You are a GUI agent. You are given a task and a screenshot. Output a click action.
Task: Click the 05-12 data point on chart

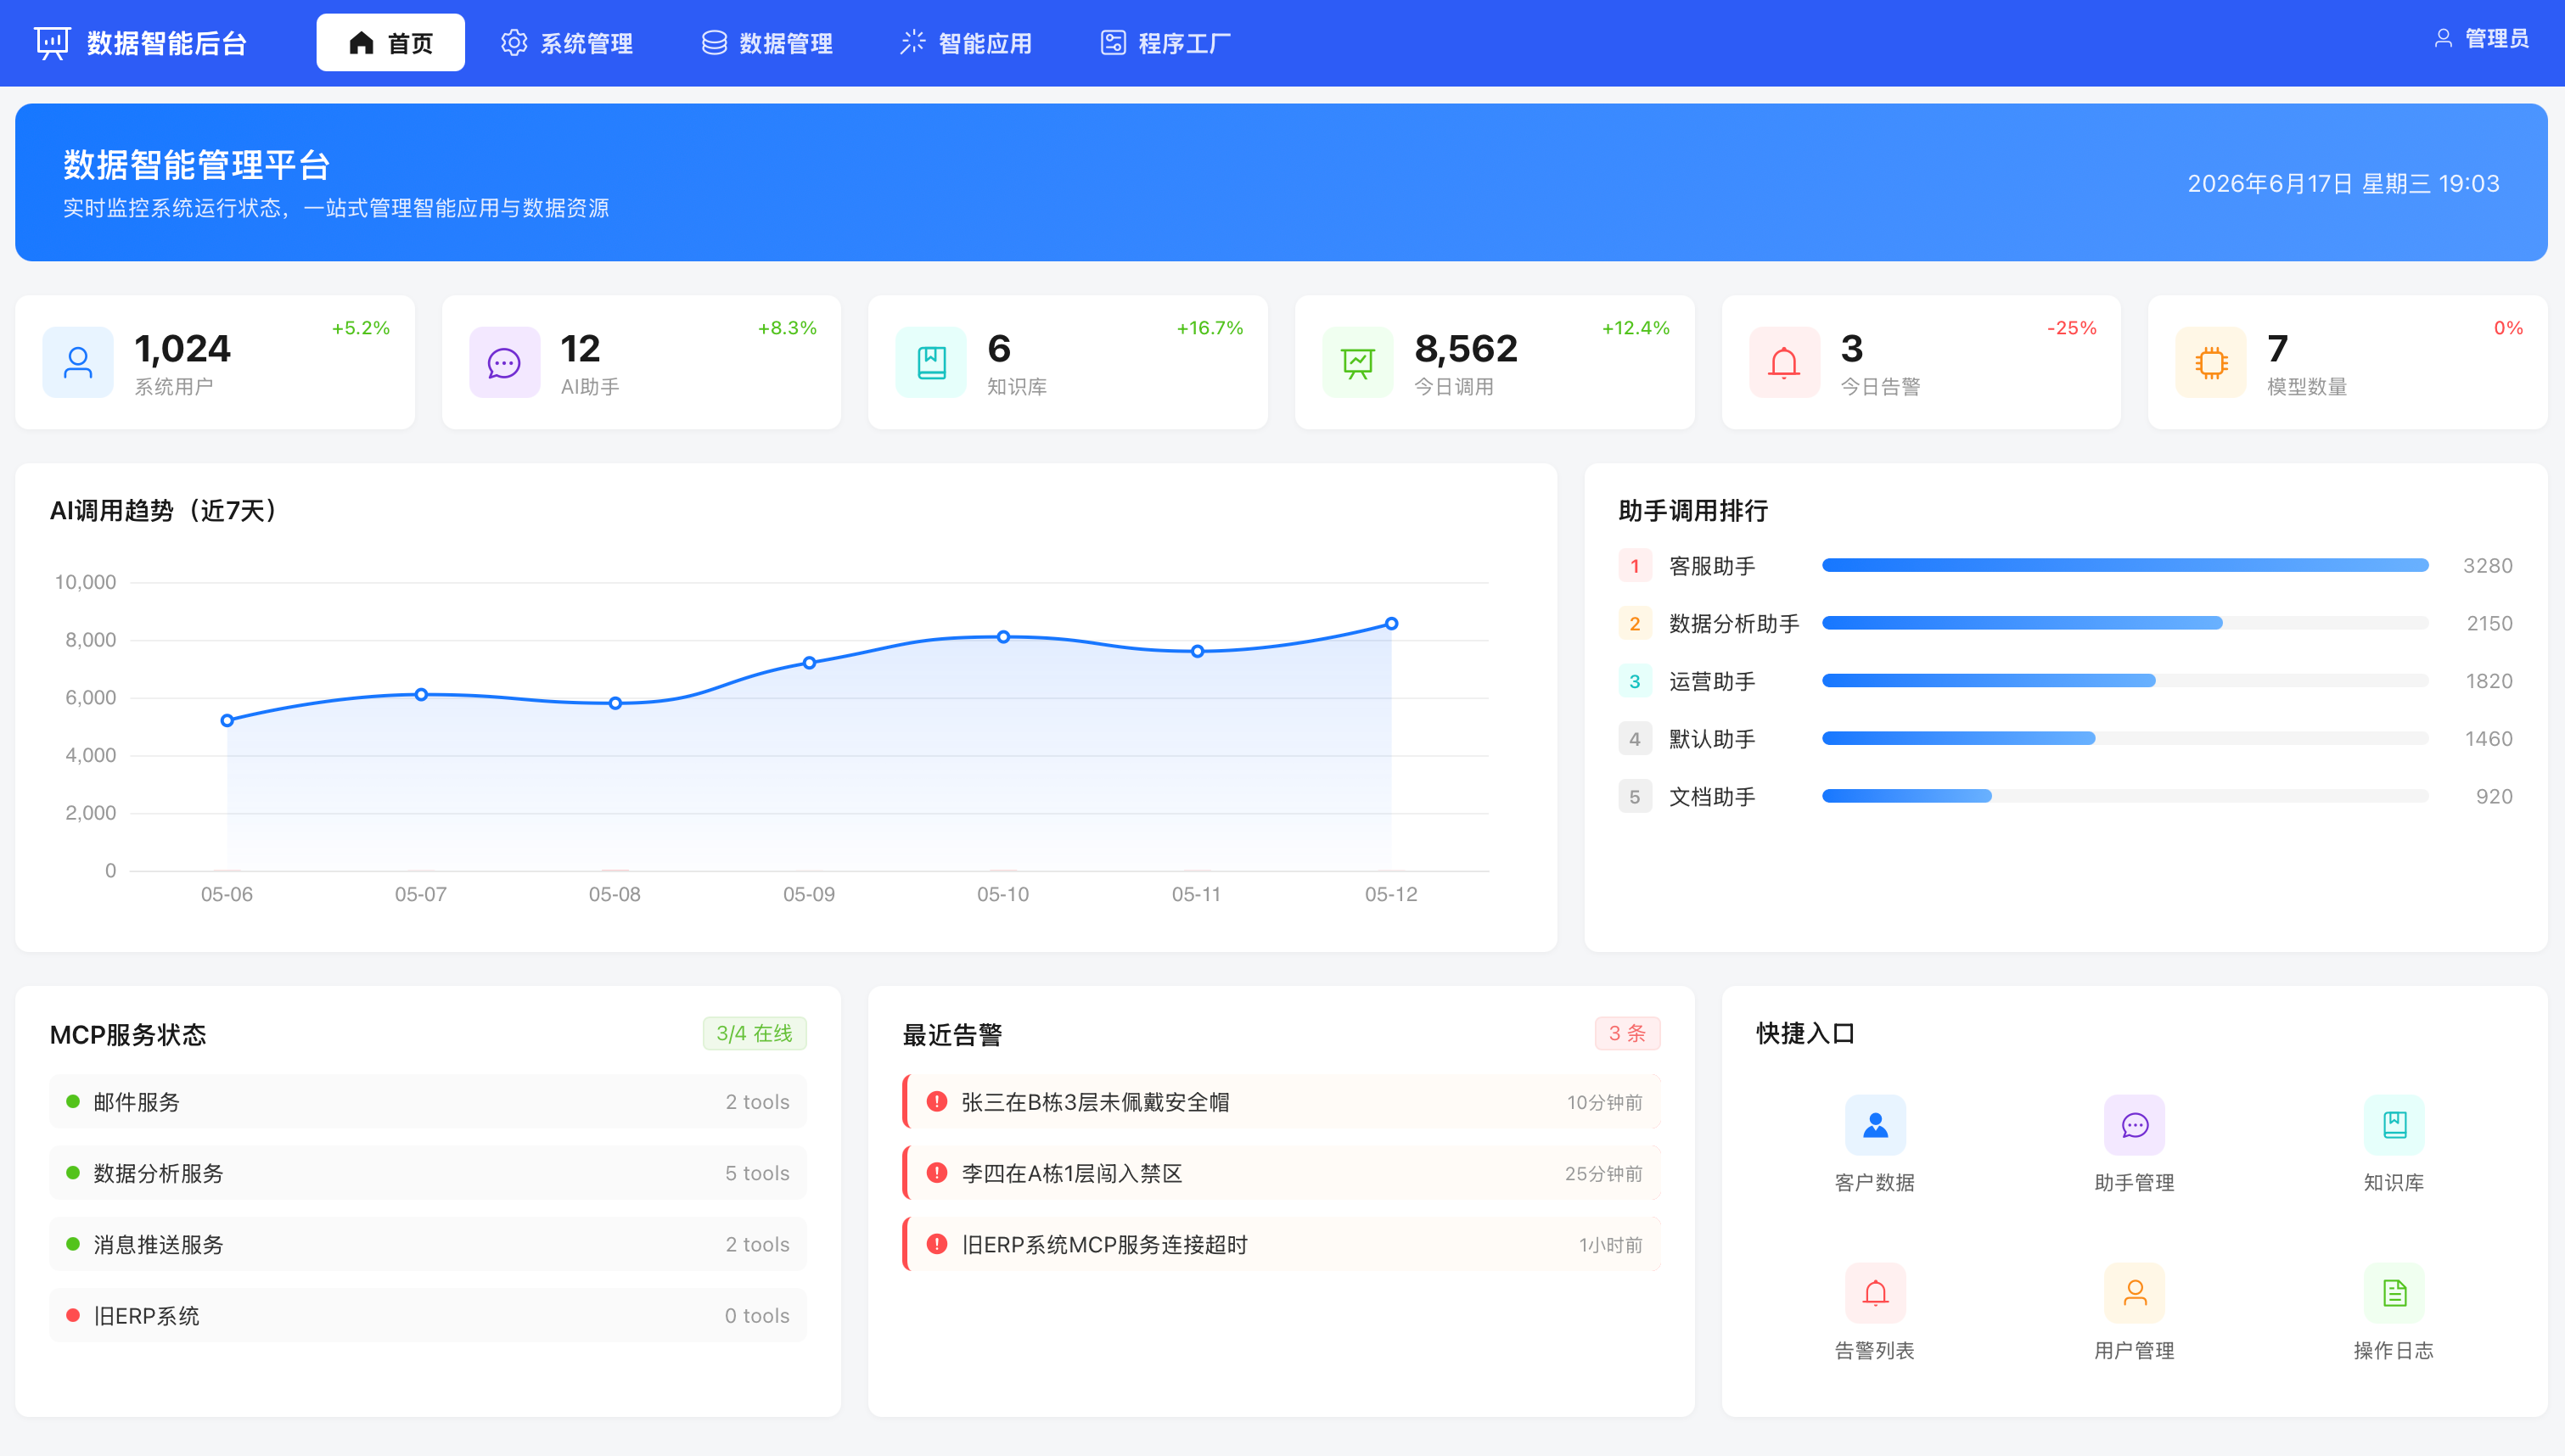(1391, 623)
